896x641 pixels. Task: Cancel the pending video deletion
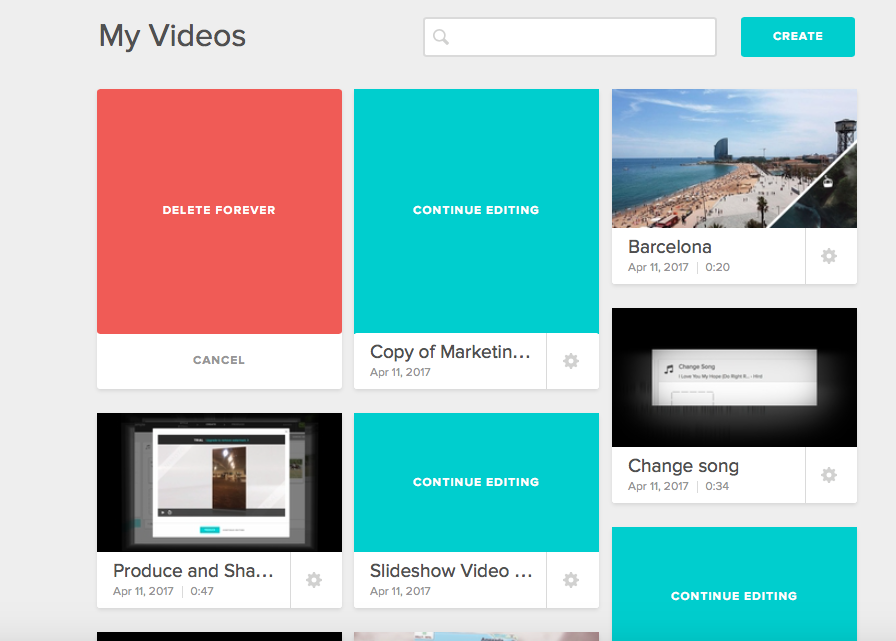(219, 360)
